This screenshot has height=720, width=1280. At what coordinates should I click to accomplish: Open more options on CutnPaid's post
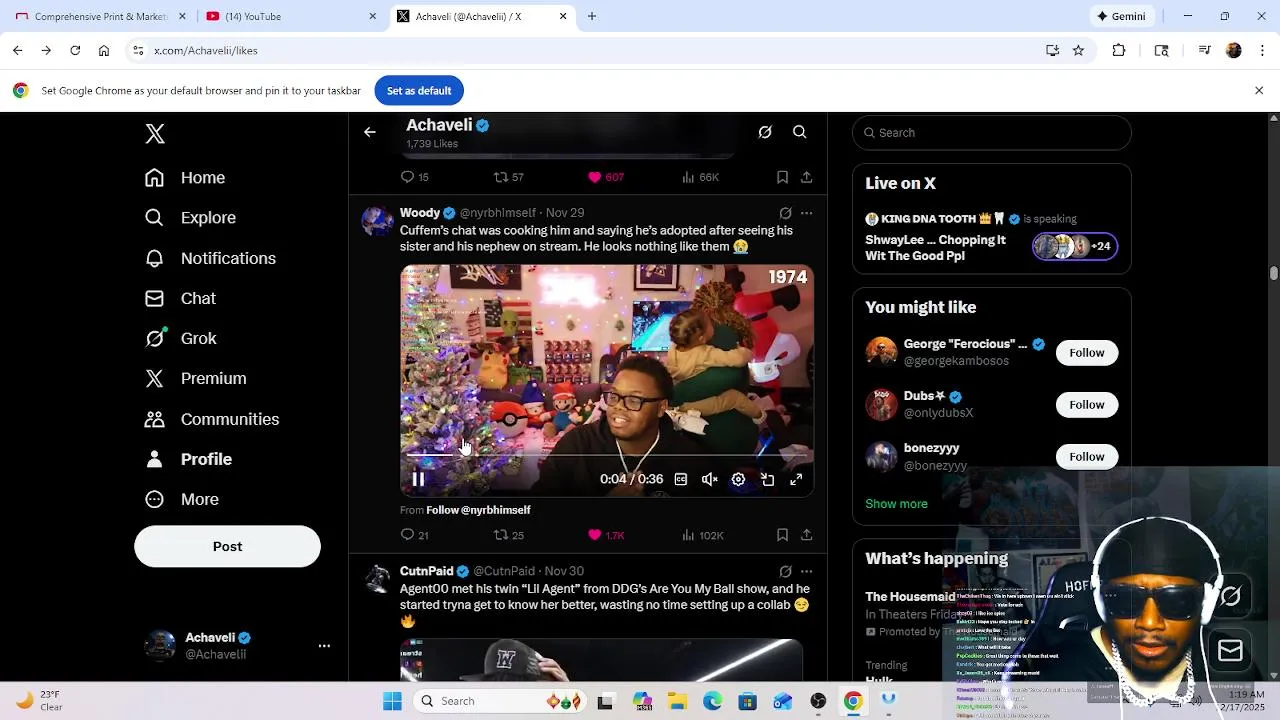click(806, 571)
